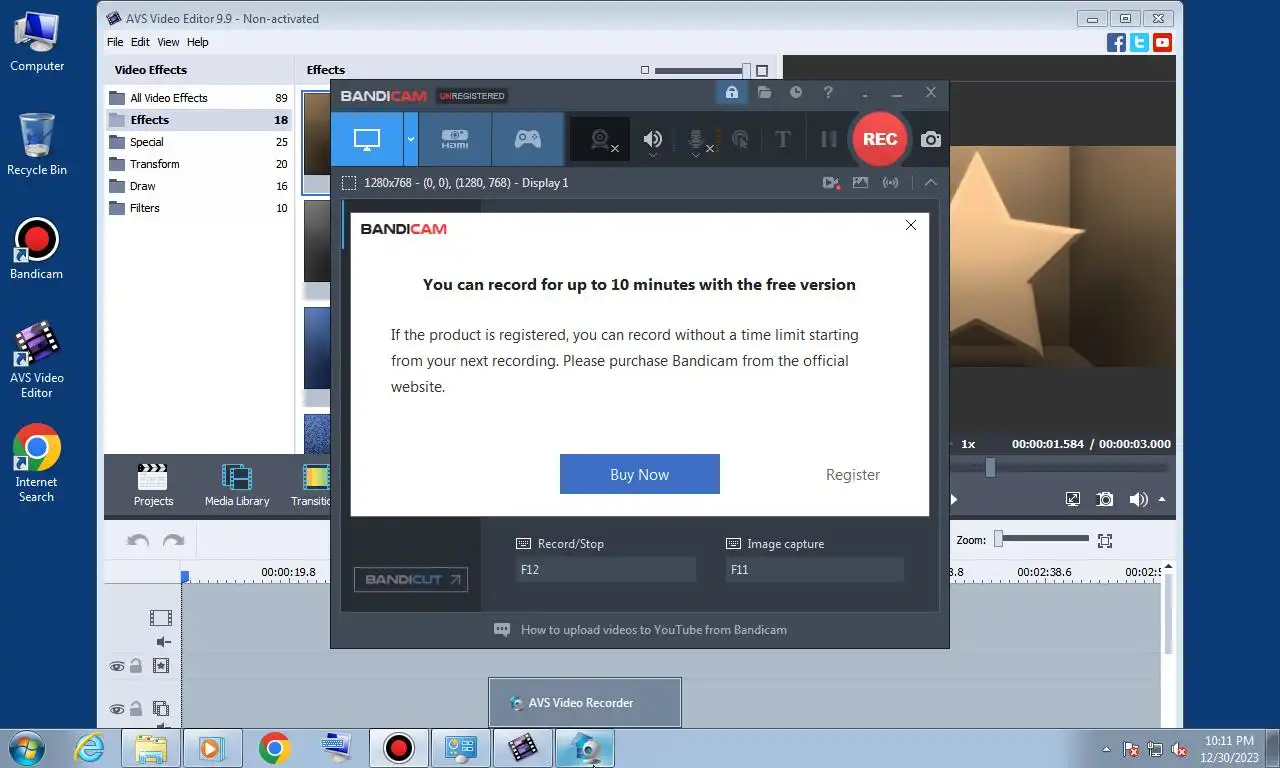
Task: Select HDMI device recording mode
Action: [455, 140]
